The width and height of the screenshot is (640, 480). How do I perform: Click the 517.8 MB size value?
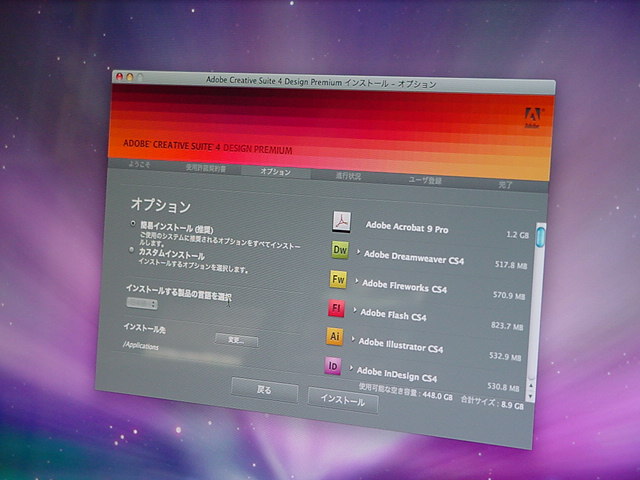point(511,265)
